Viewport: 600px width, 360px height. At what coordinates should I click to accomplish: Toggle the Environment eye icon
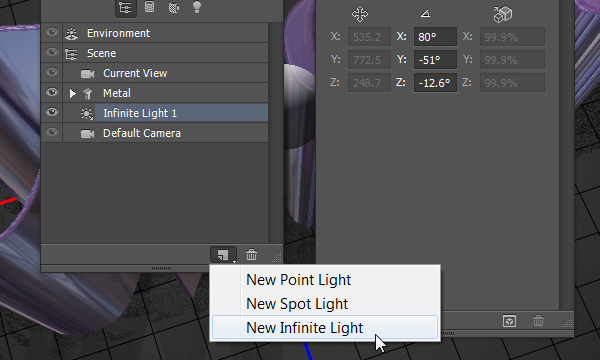(x=52, y=33)
